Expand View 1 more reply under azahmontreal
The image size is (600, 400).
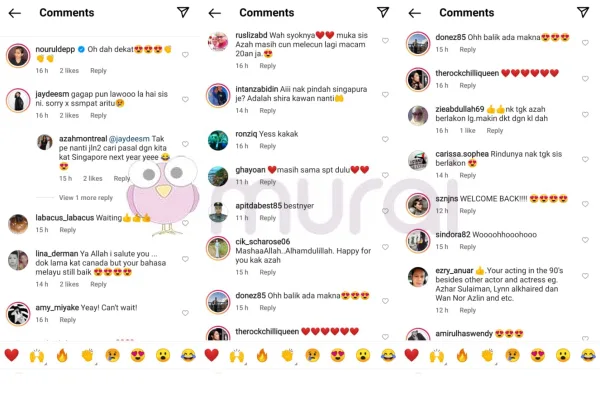tap(86, 198)
